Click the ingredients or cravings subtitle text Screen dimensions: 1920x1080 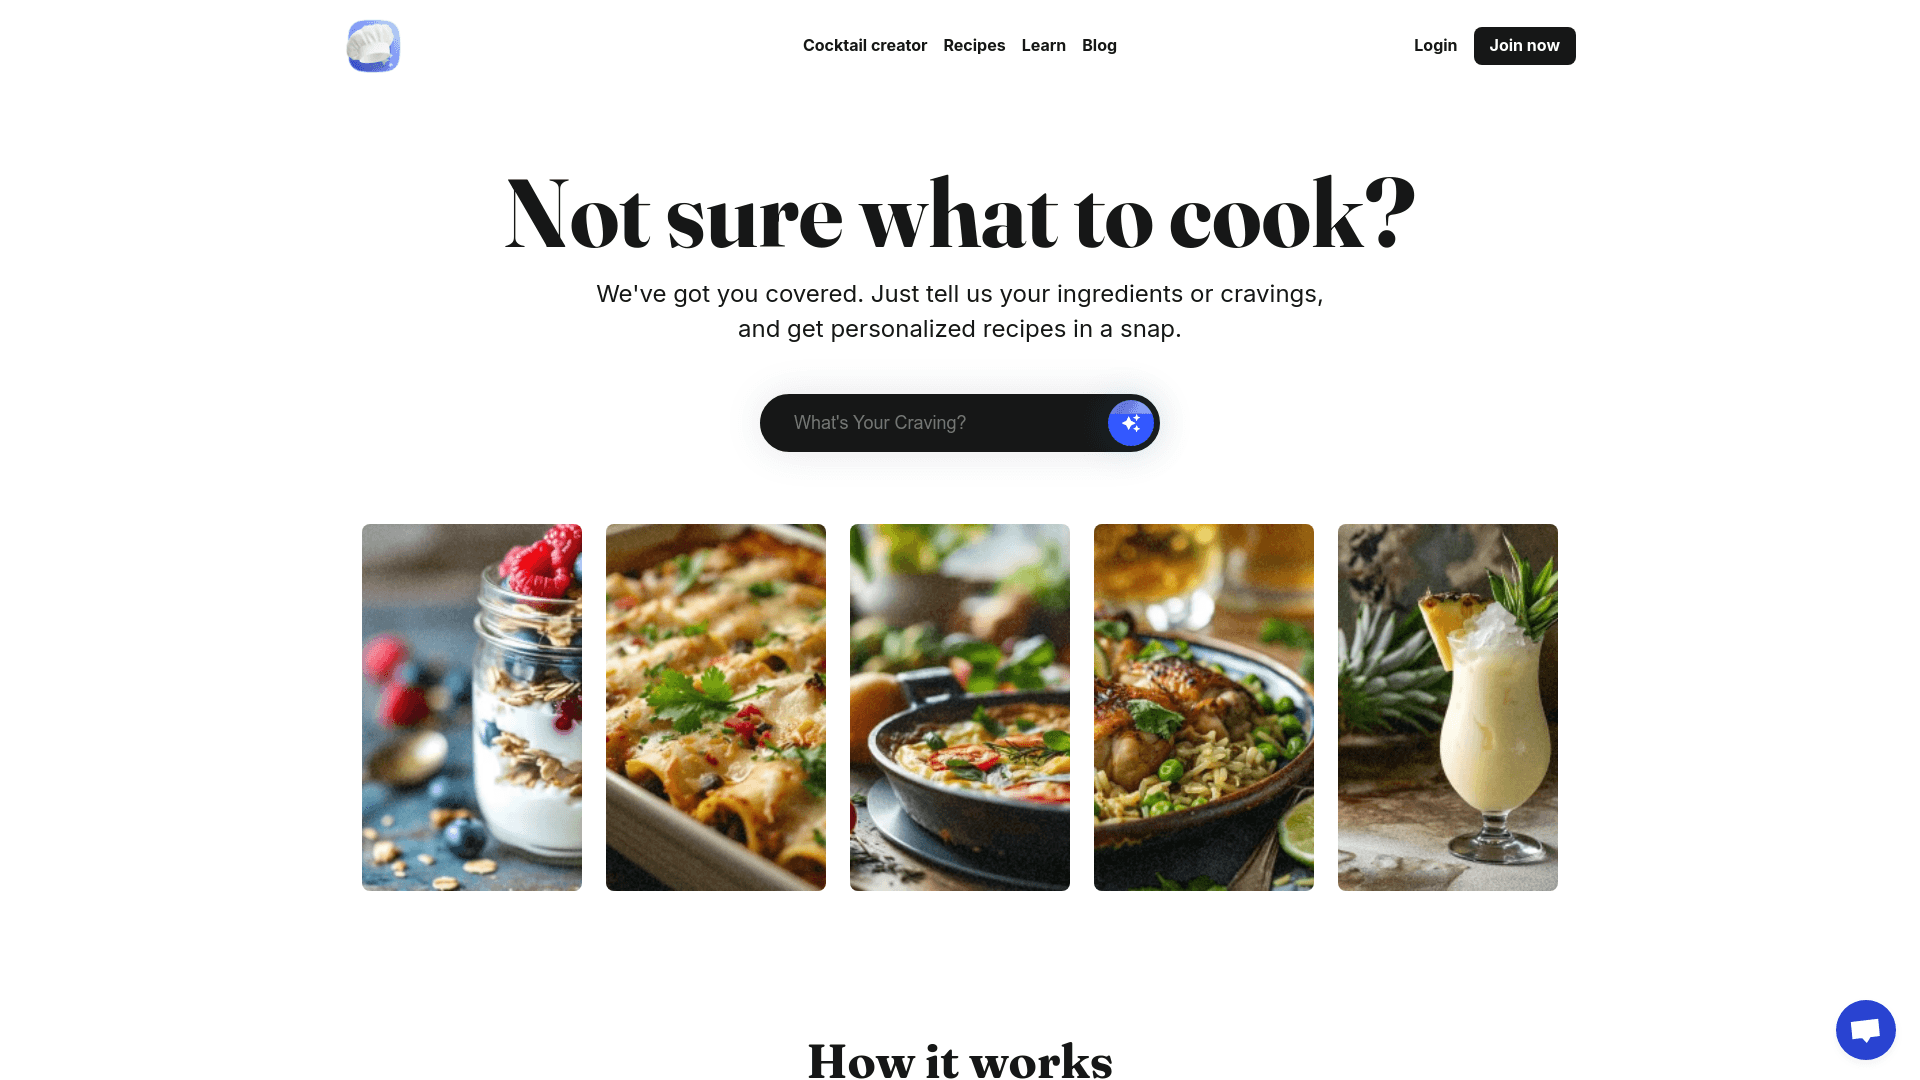960,311
